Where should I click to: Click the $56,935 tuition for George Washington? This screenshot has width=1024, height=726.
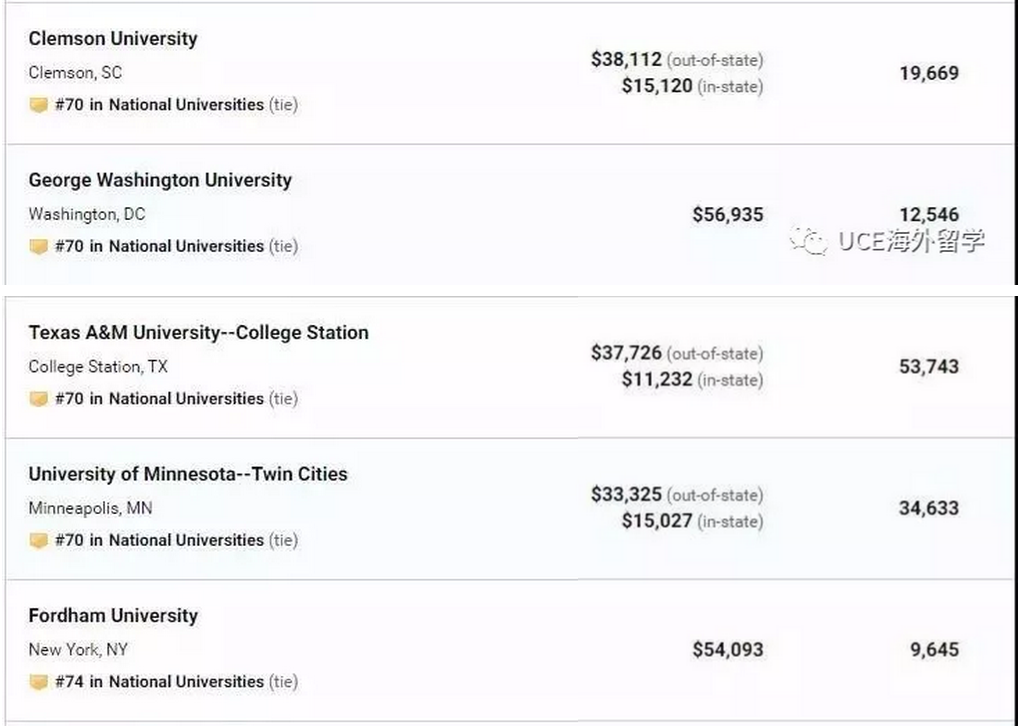click(x=727, y=214)
